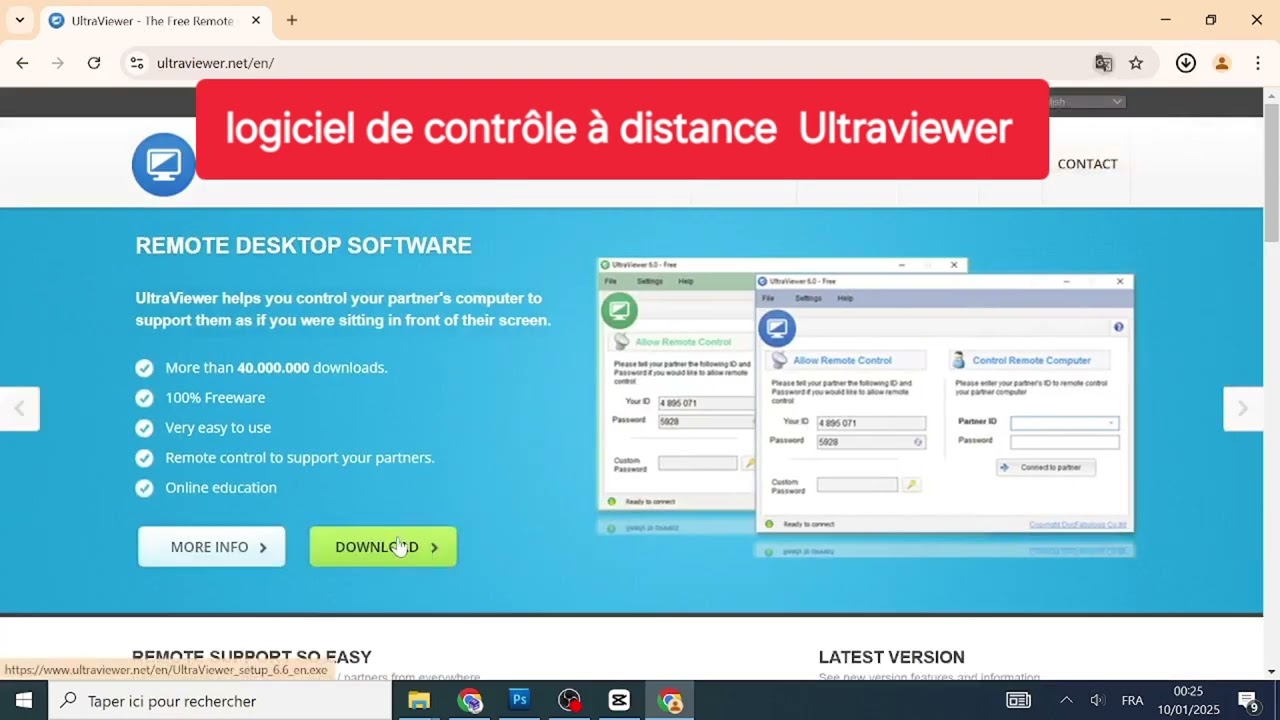Open Photoshop from the taskbar

519,700
